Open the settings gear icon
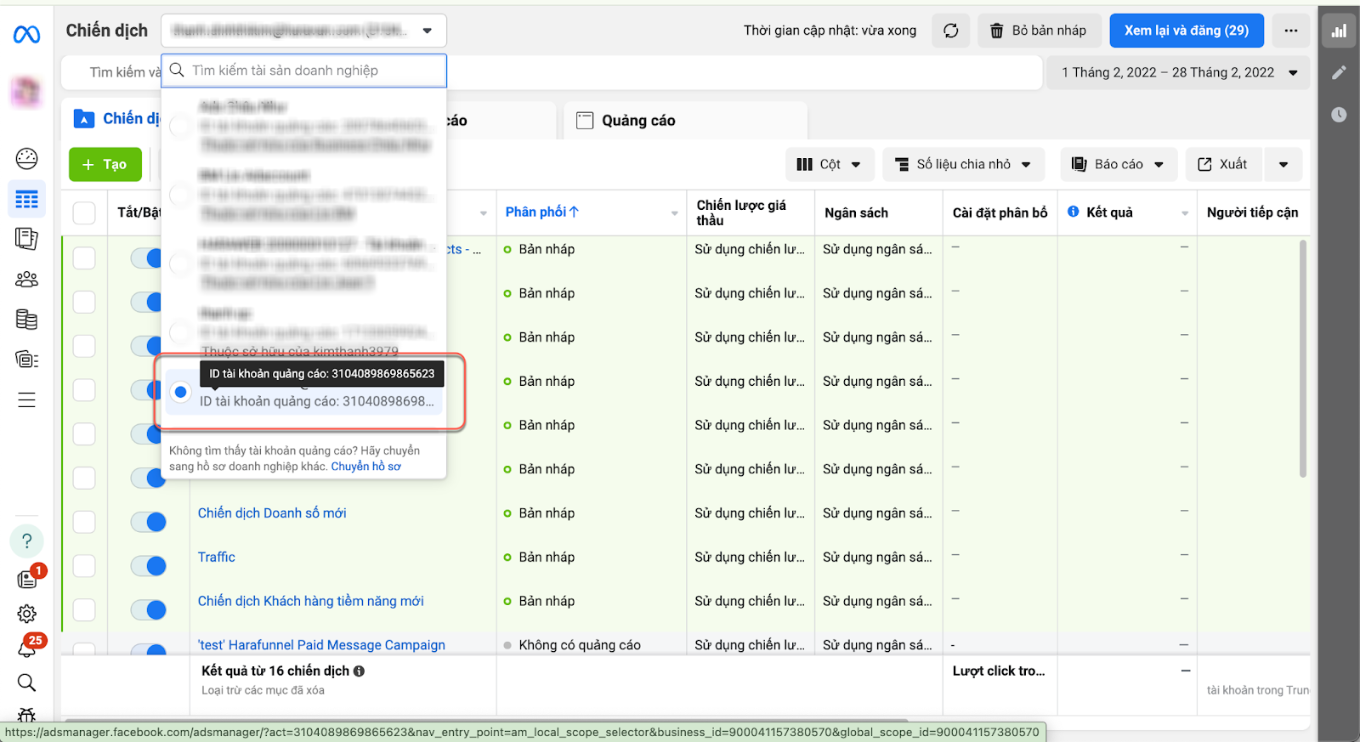 (x=27, y=614)
